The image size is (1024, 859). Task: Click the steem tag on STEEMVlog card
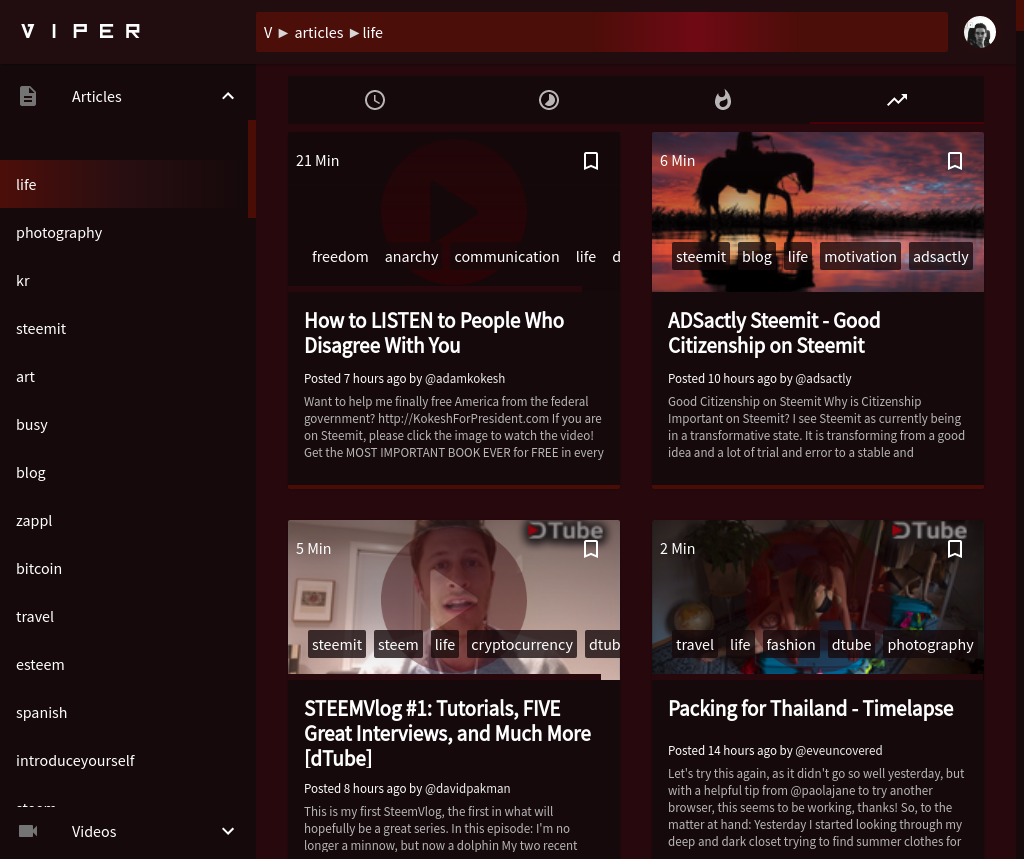[x=398, y=645]
